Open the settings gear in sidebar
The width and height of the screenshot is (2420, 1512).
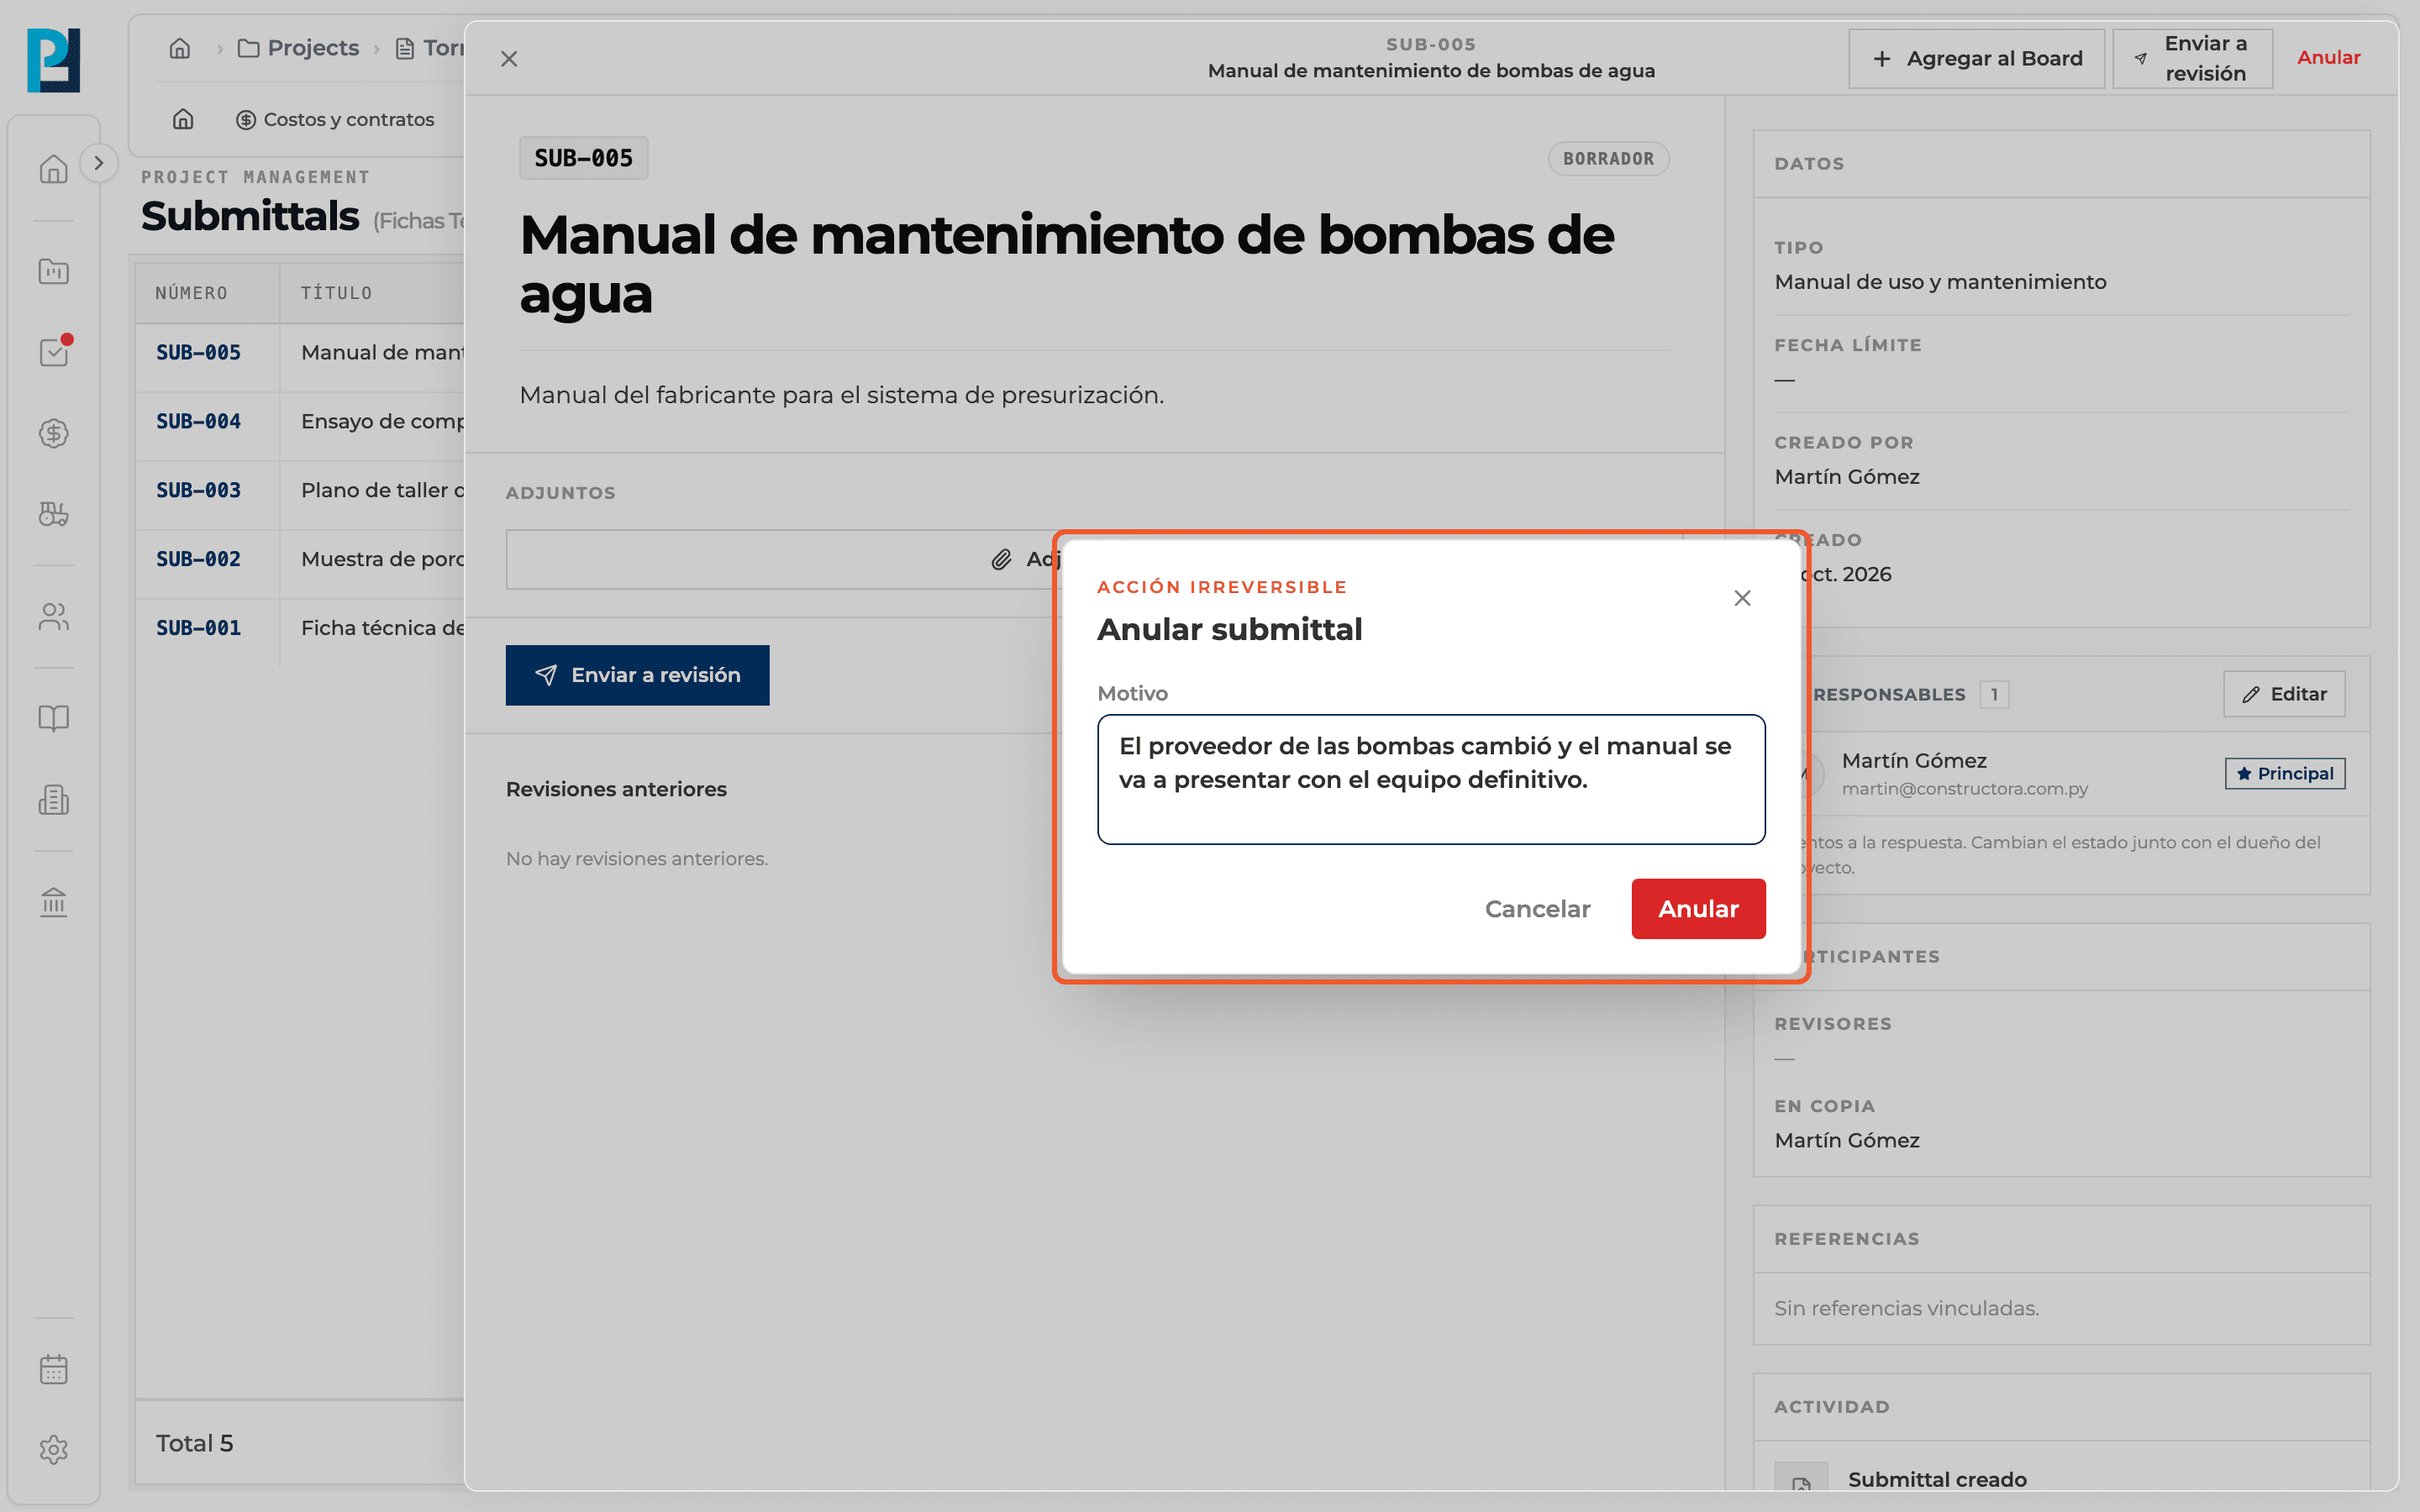54,1450
